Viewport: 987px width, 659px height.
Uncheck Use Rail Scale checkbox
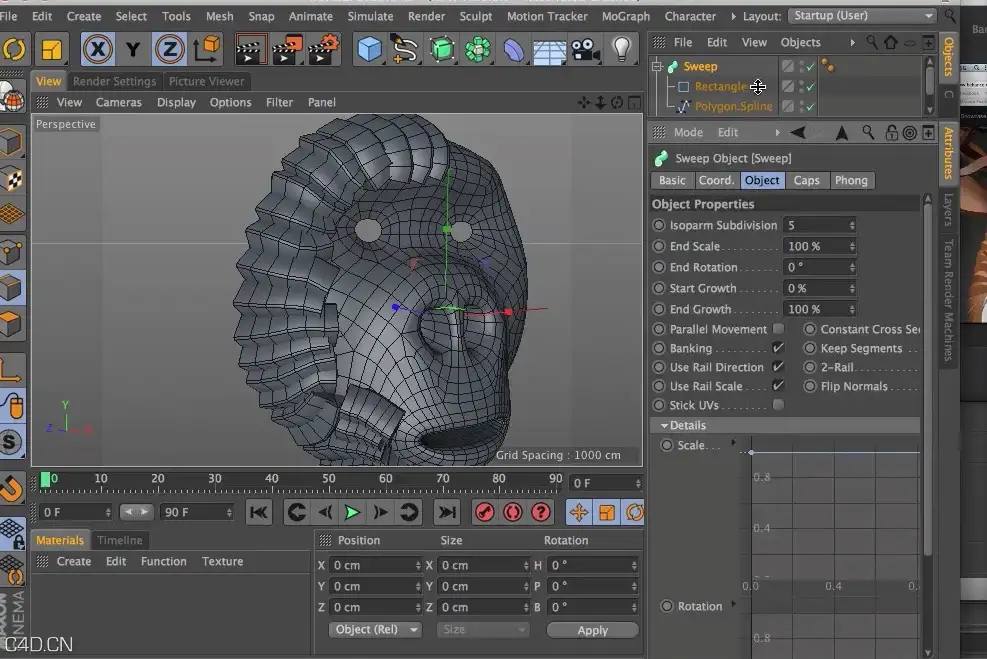point(779,385)
